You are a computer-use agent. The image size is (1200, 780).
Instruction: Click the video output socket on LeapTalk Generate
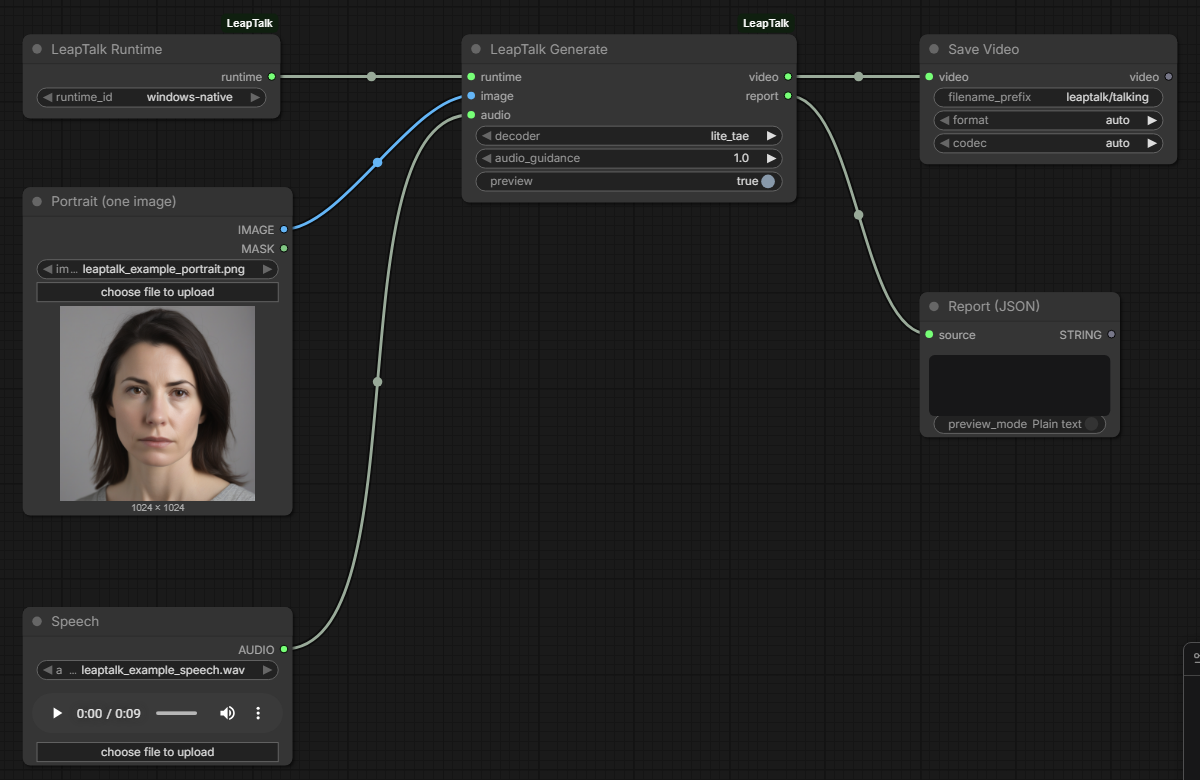pos(788,77)
